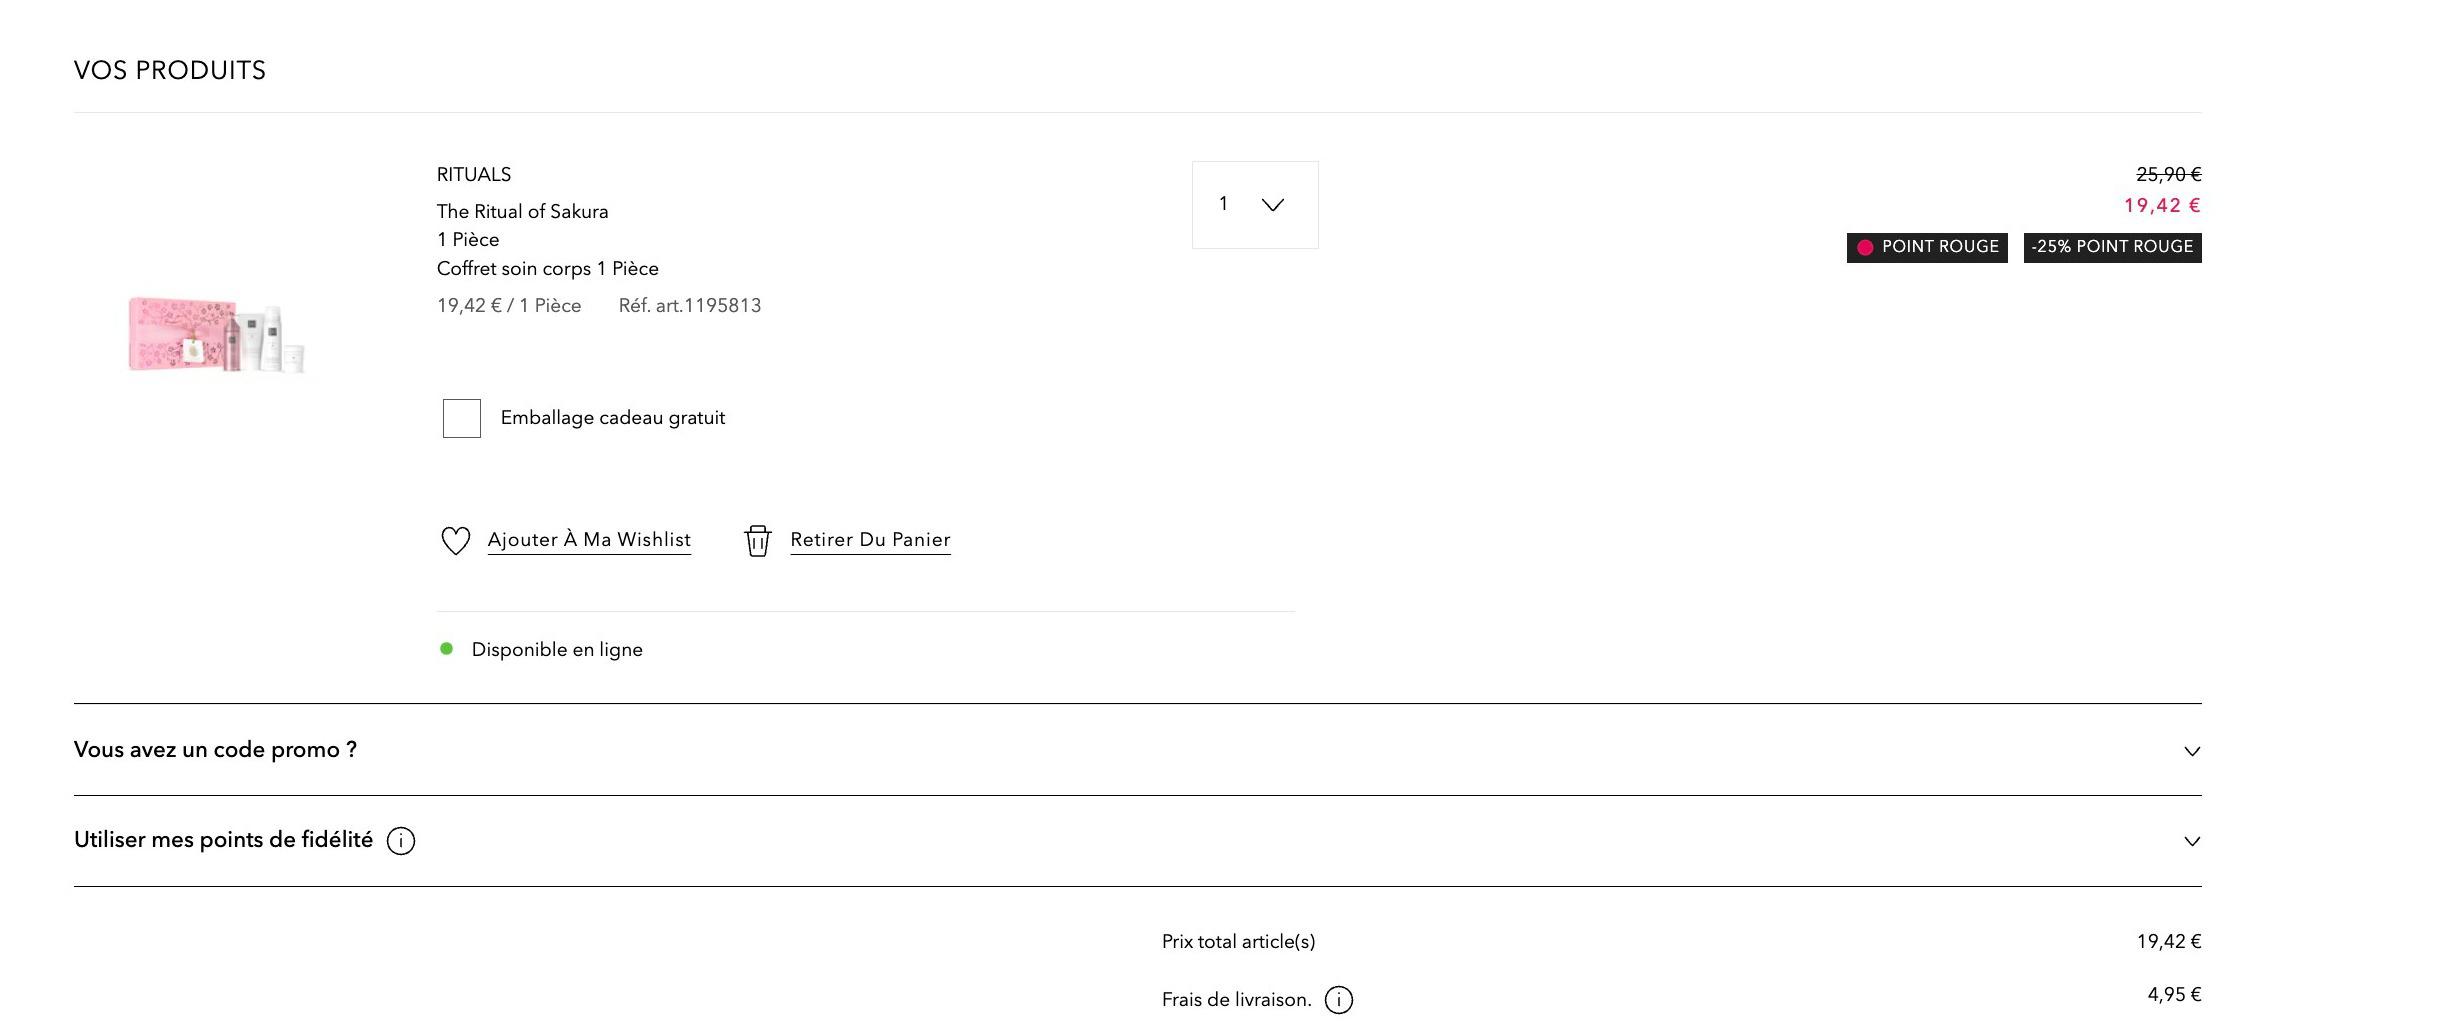Expand the Vous avez un code promo section

point(1138,750)
